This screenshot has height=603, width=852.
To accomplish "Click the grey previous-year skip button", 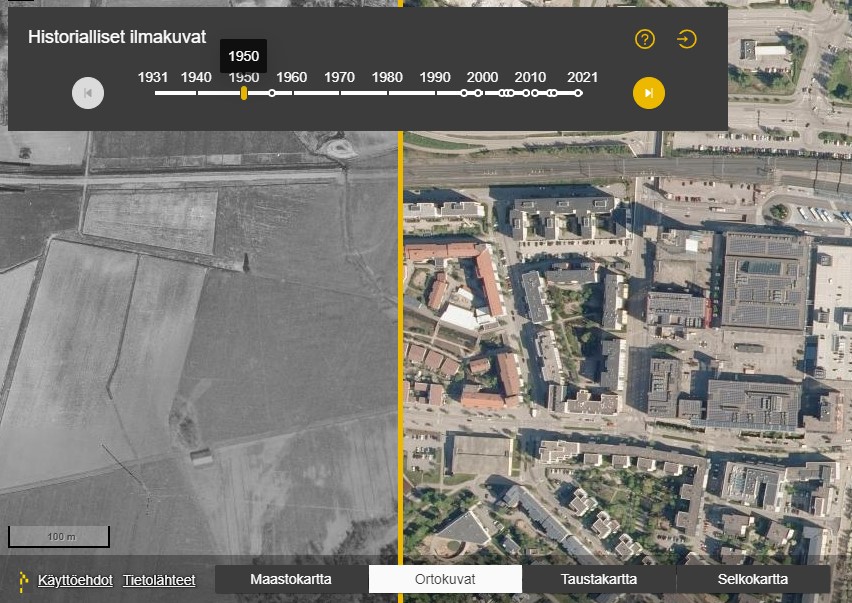I will coord(88,93).
